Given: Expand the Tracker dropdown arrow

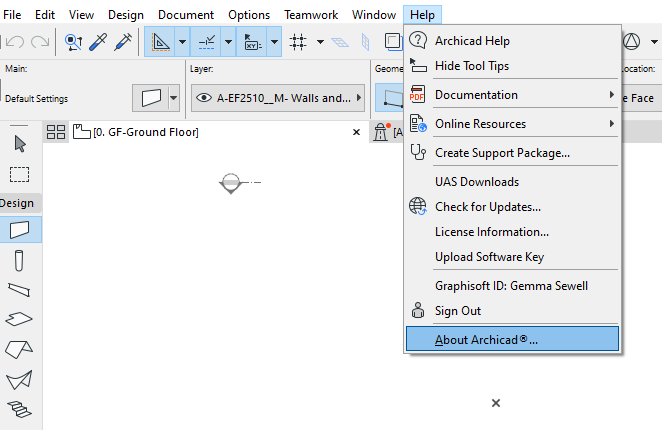Looking at the screenshot, I should 274,42.
